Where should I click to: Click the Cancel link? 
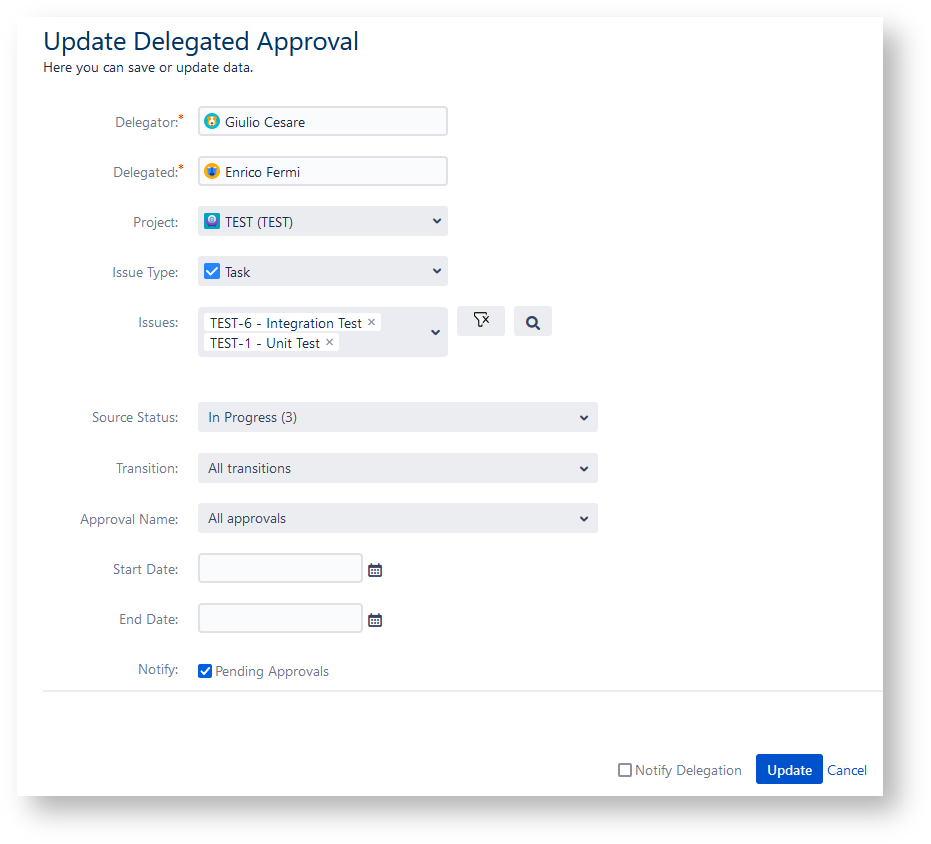[847, 770]
